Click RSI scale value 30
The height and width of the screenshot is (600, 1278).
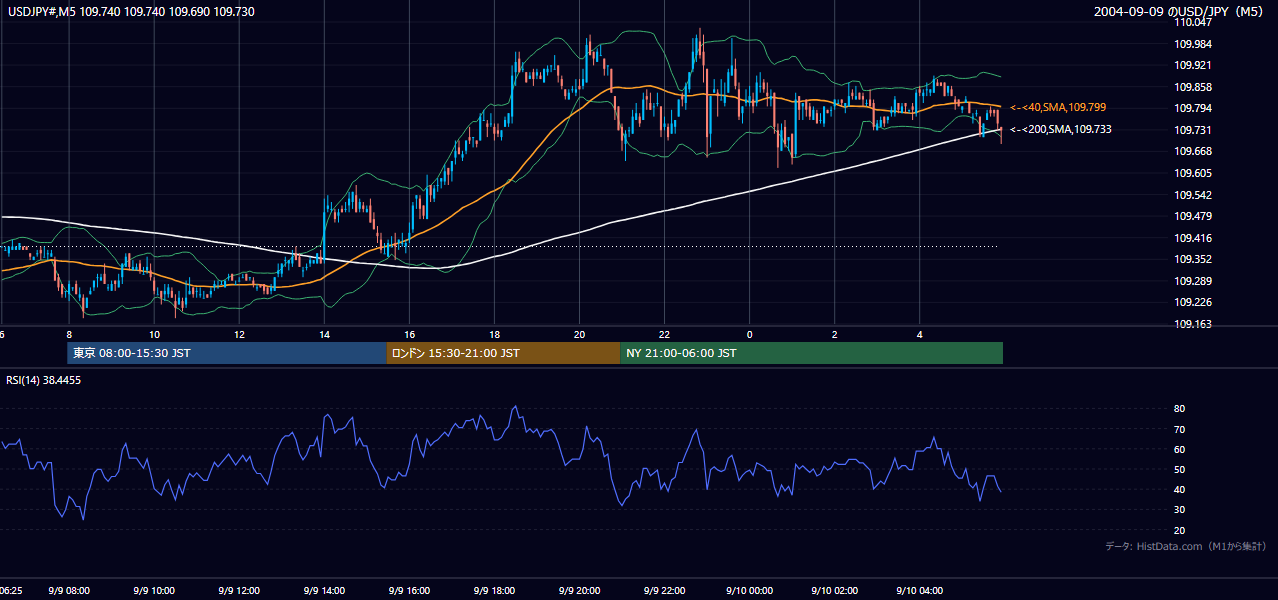coord(1179,510)
